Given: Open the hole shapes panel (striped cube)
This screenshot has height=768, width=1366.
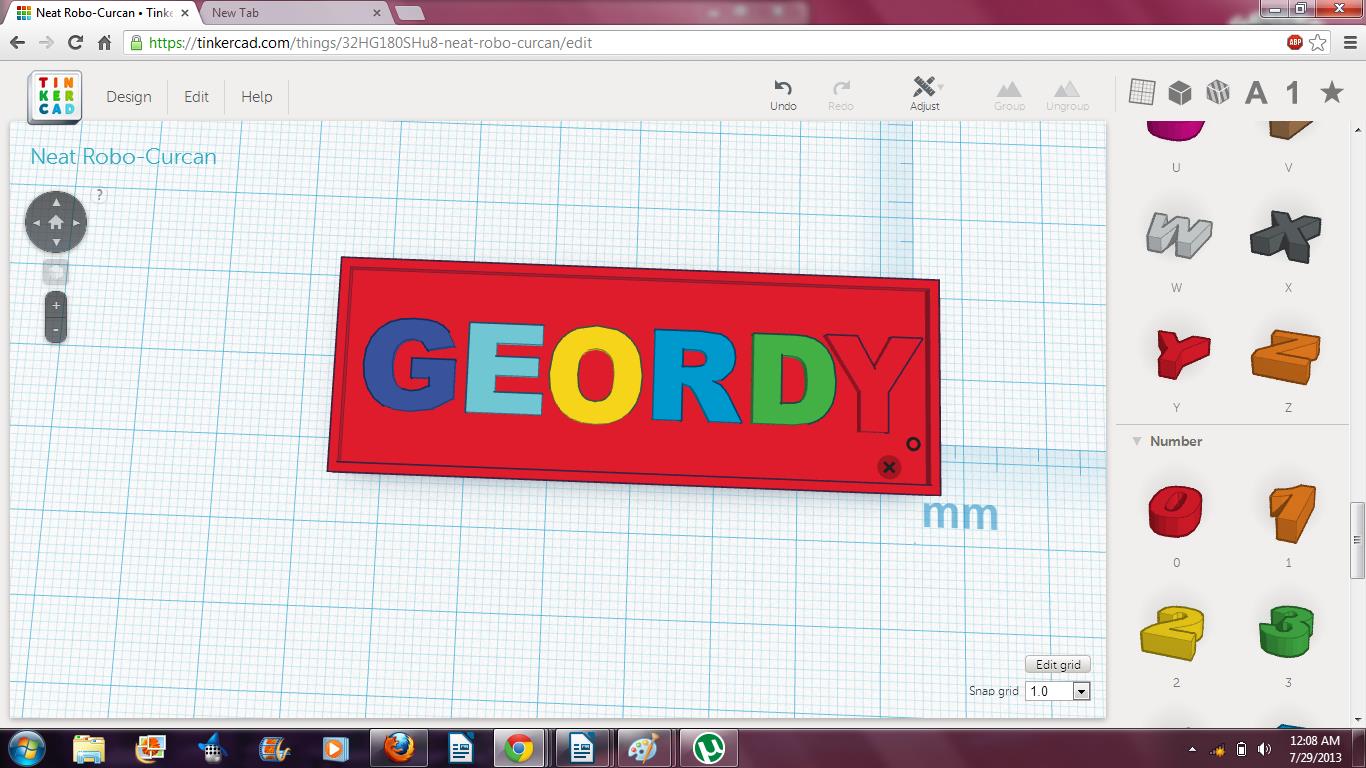Looking at the screenshot, I should tap(1218, 91).
